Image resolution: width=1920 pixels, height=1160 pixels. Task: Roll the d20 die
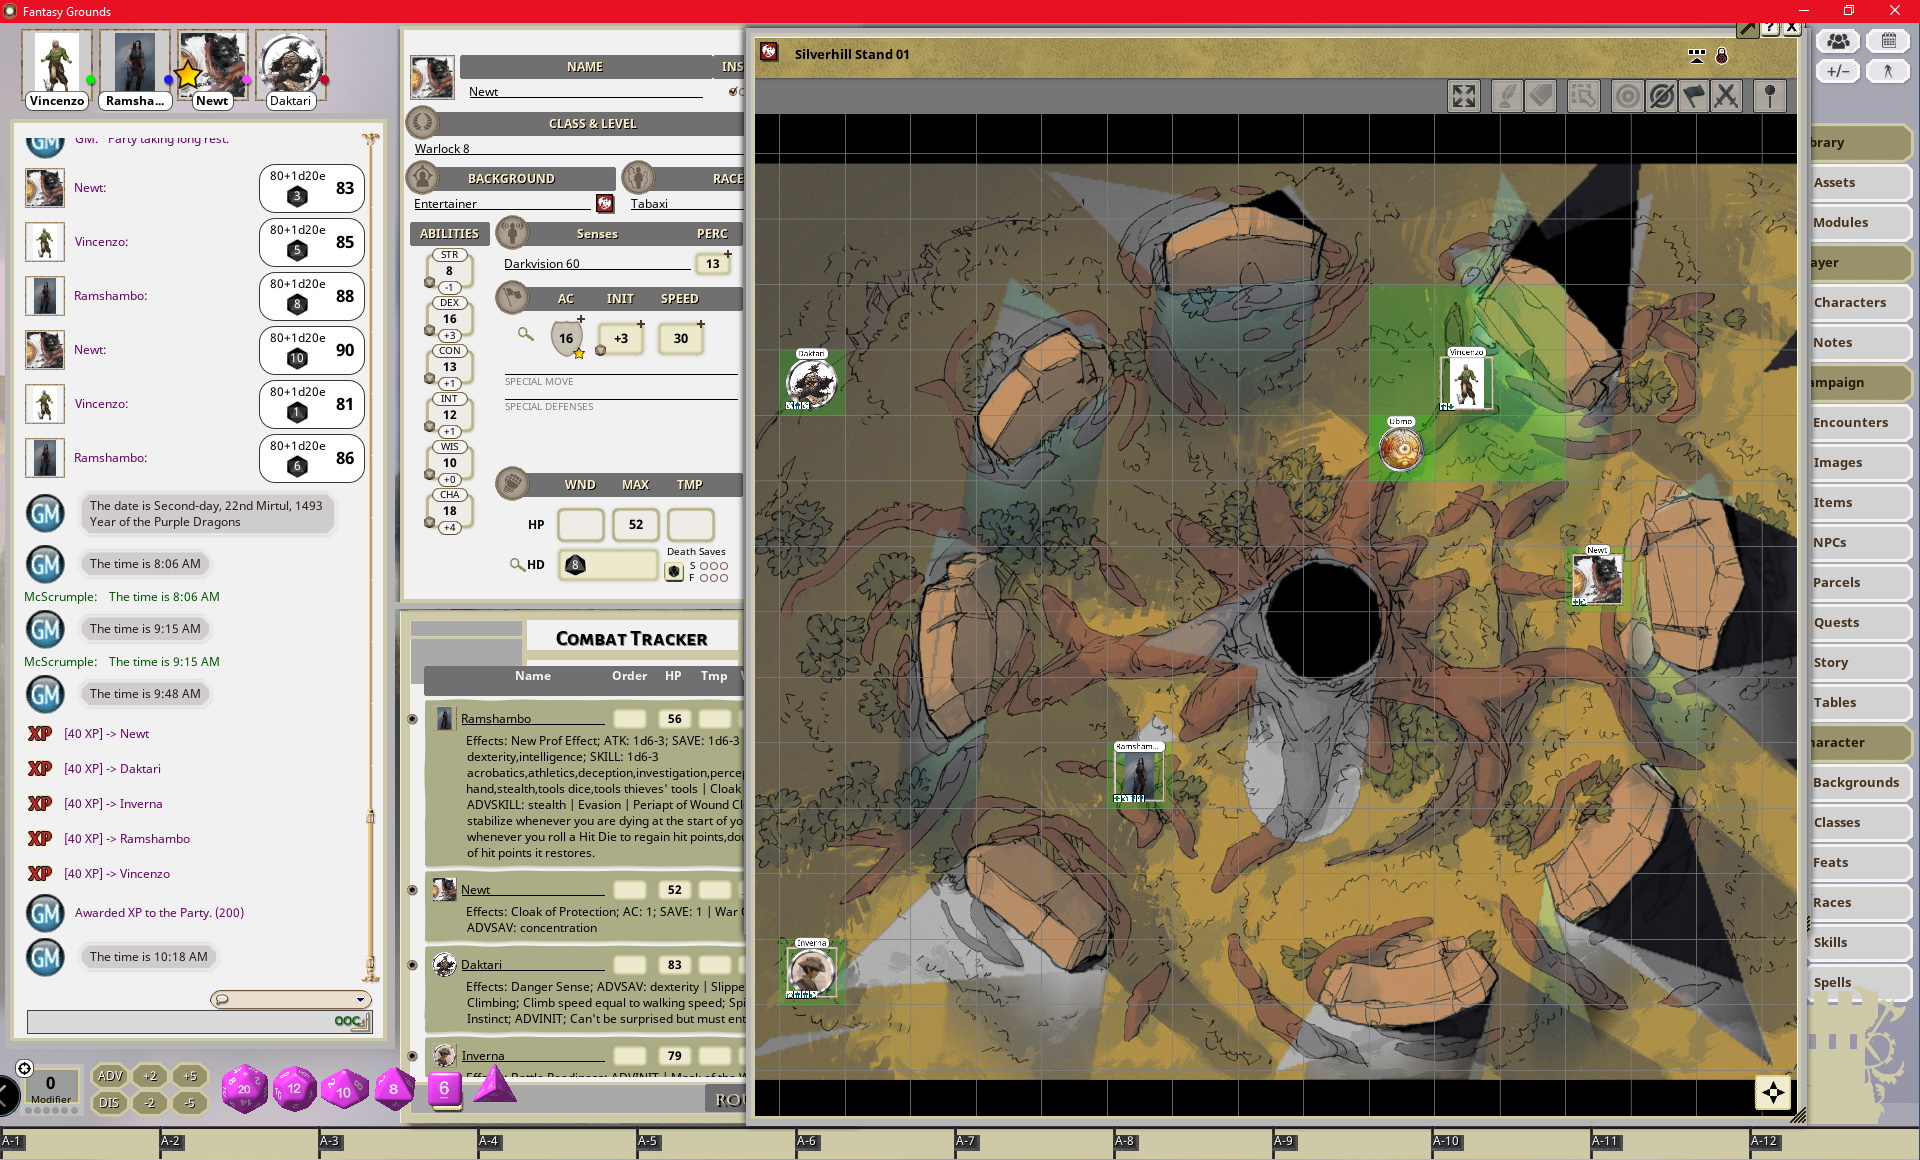point(244,1089)
